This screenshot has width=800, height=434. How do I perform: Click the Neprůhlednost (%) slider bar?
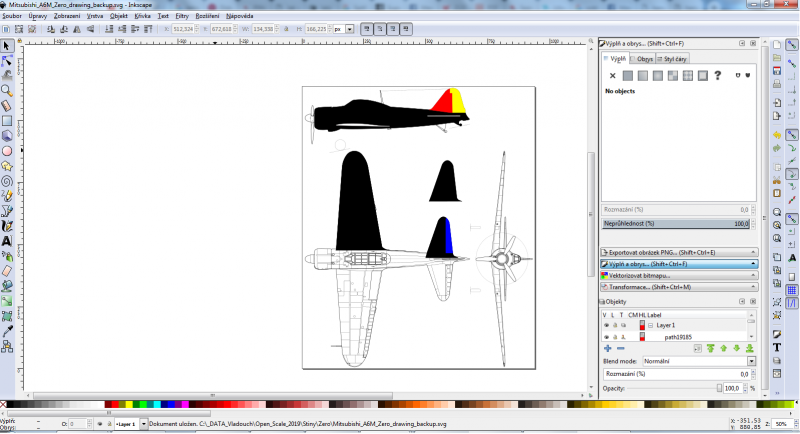point(676,223)
